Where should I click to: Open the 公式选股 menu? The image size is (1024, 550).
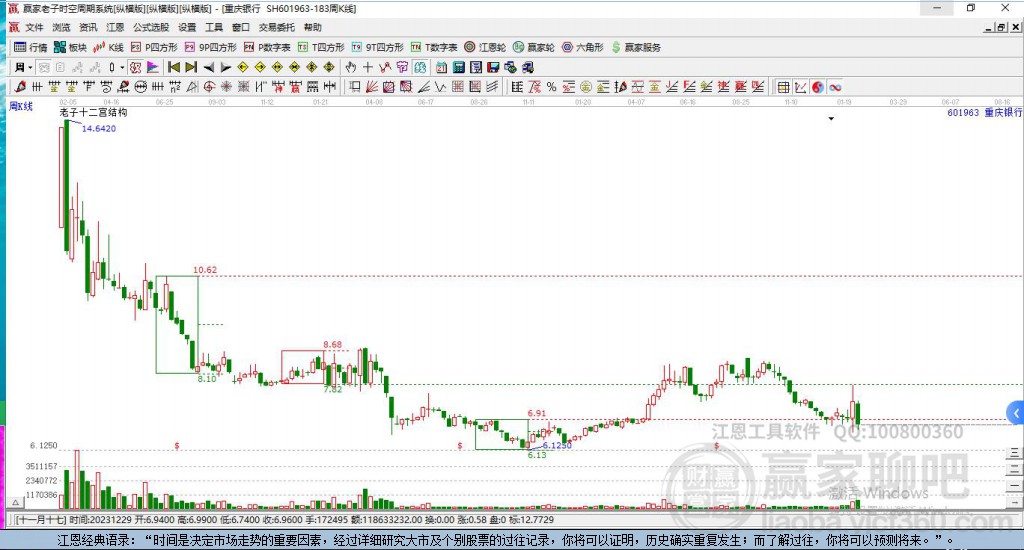pyautogui.click(x=151, y=27)
